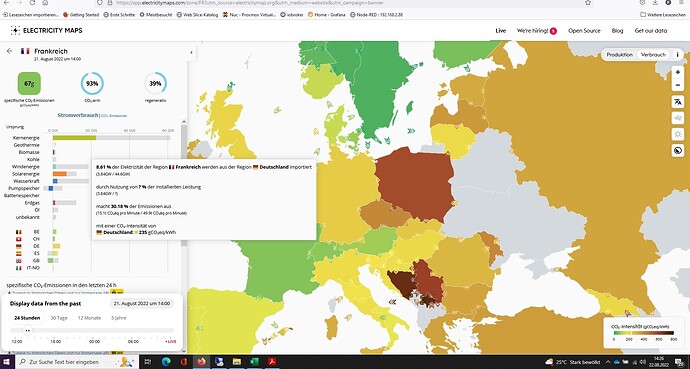
Task: Click the CO₂ intensity color legend bar
Action: pos(643,333)
